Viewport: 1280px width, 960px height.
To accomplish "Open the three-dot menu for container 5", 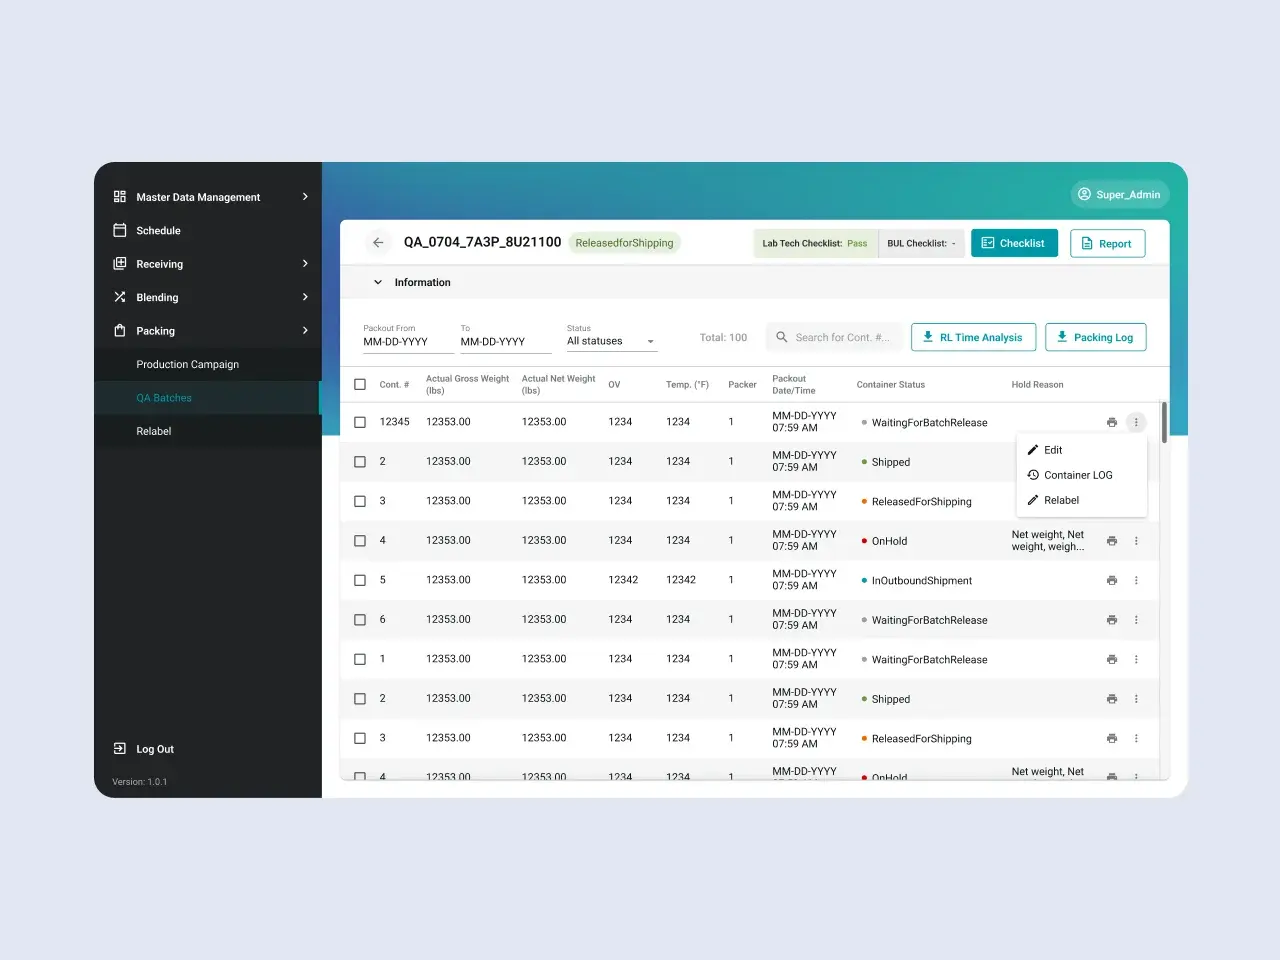I will pyautogui.click(x=1136, y=580).
